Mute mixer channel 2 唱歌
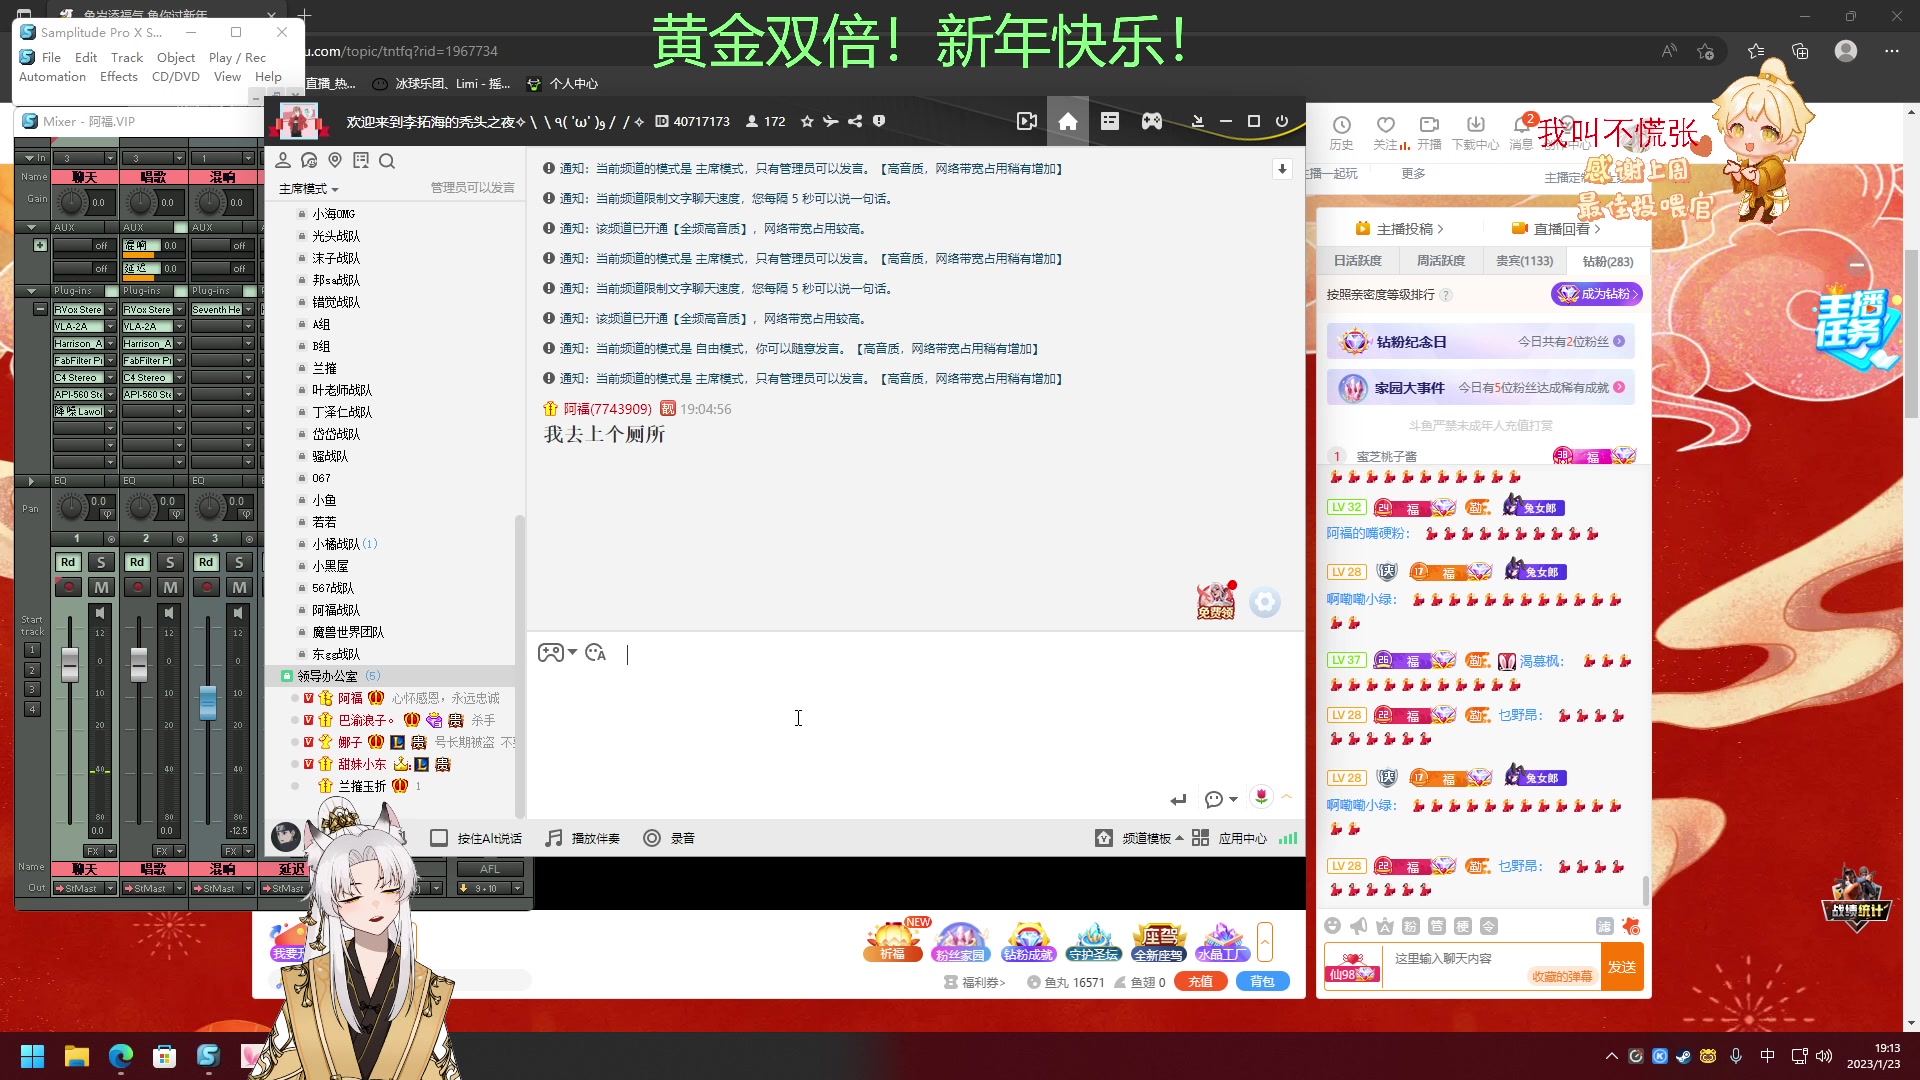This screenshot has height=1080, width=1920. [171, 587]
